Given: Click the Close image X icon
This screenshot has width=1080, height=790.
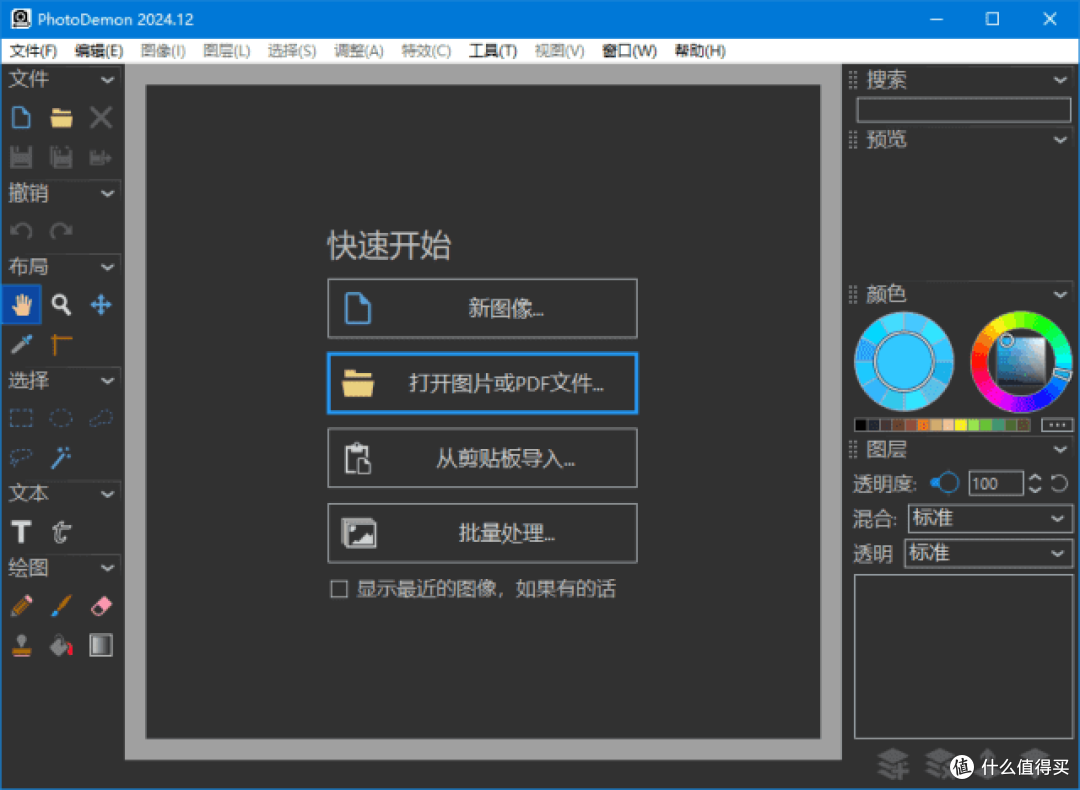Looking at the screenshot, I should pos(101,118).
